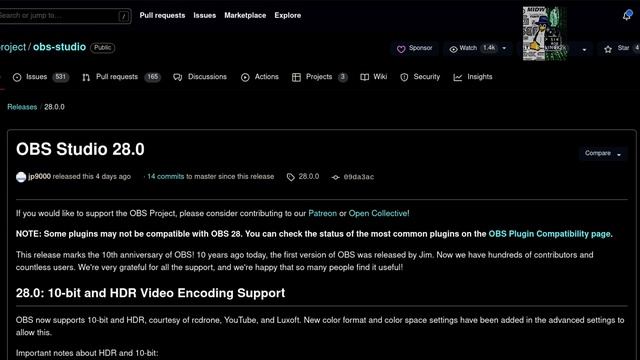The image size is (640, 360).
Task: Click the Watch count 1.4k
Action: point(489,48)
